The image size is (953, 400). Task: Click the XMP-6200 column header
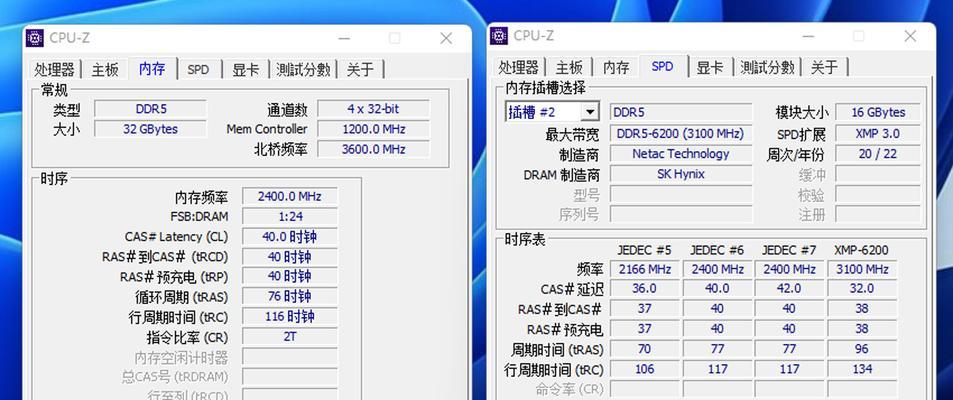tap(861, 250)
